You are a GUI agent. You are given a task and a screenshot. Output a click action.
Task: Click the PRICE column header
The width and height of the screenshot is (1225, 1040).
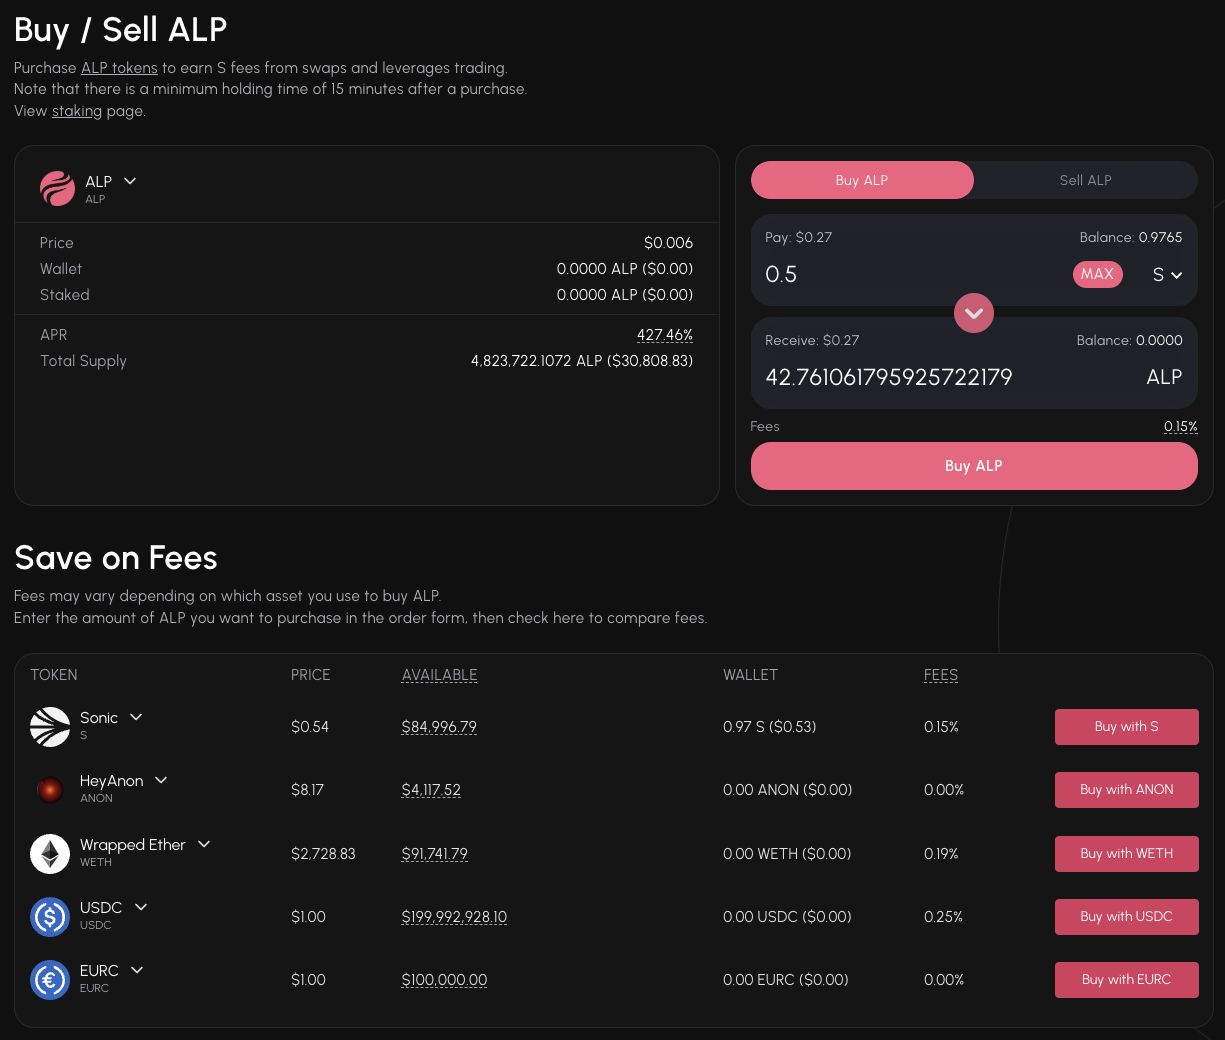point(310,675)
